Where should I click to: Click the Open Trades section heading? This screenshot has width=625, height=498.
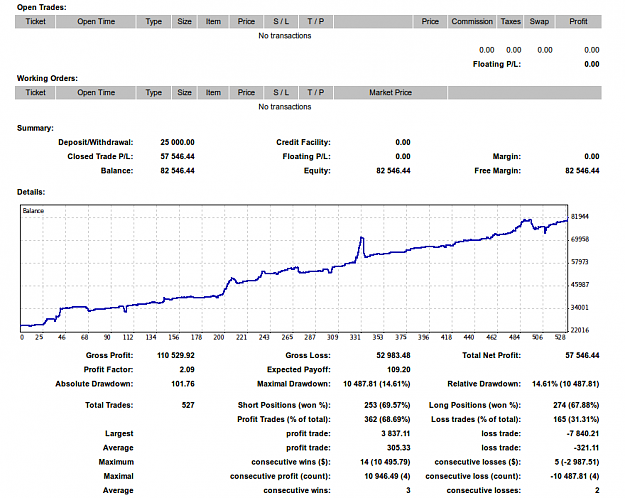pyautogui.click(x=41, y=7)
